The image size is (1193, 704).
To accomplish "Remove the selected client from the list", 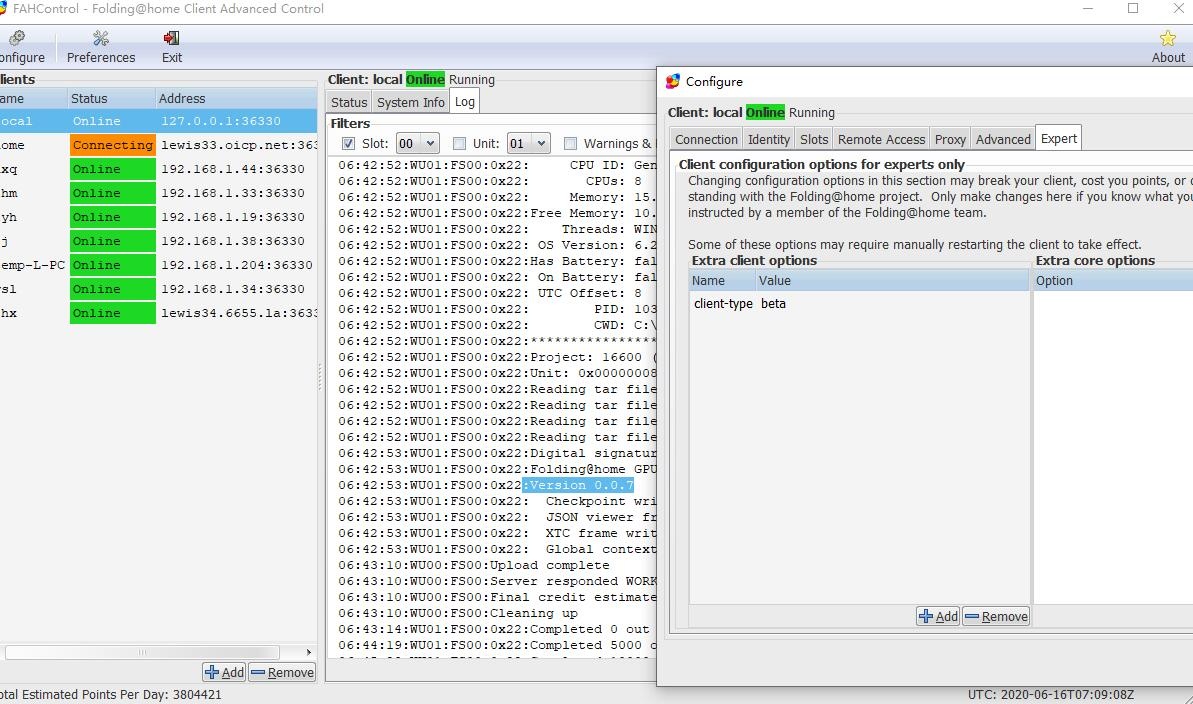I will (x=282, y=672).
